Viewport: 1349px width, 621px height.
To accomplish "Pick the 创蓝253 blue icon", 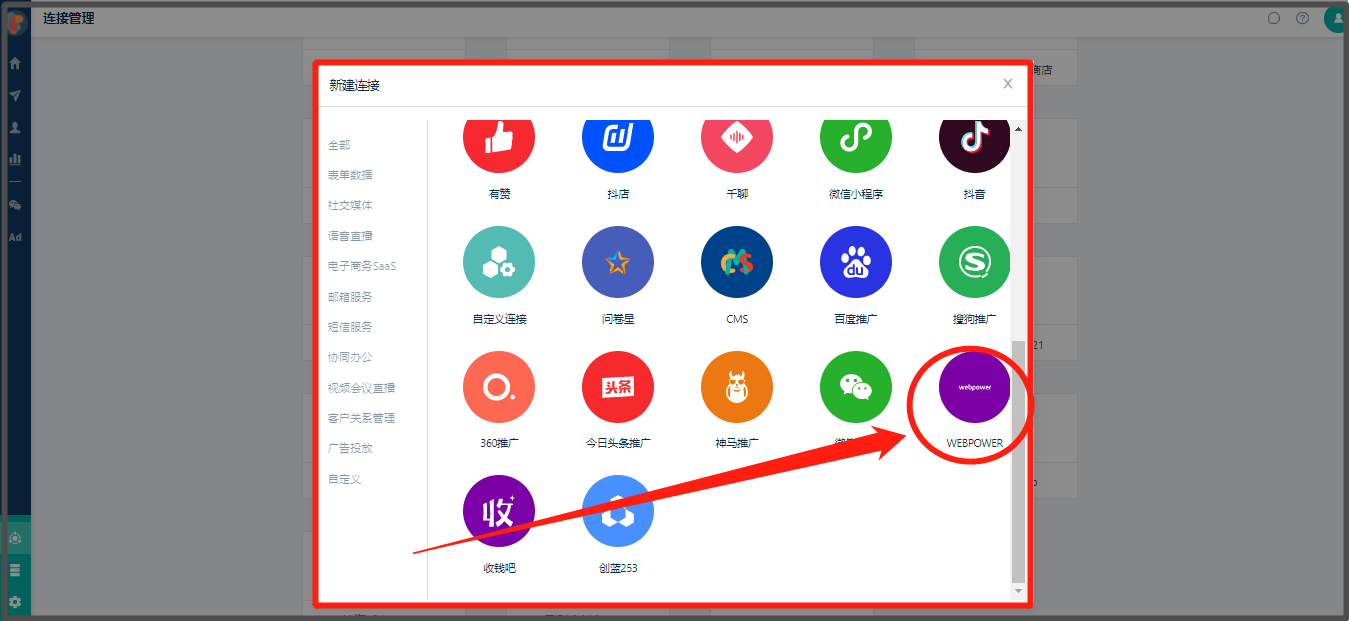I will click(618, 511).
